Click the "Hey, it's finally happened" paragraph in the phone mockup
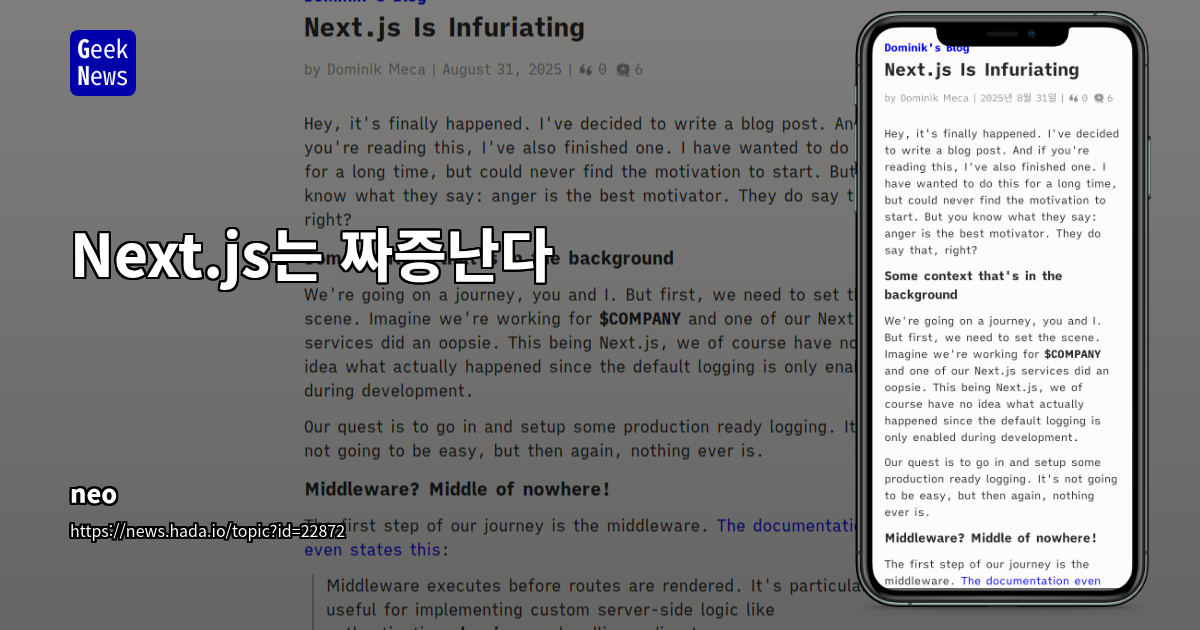 click(x=1001, y=191)
